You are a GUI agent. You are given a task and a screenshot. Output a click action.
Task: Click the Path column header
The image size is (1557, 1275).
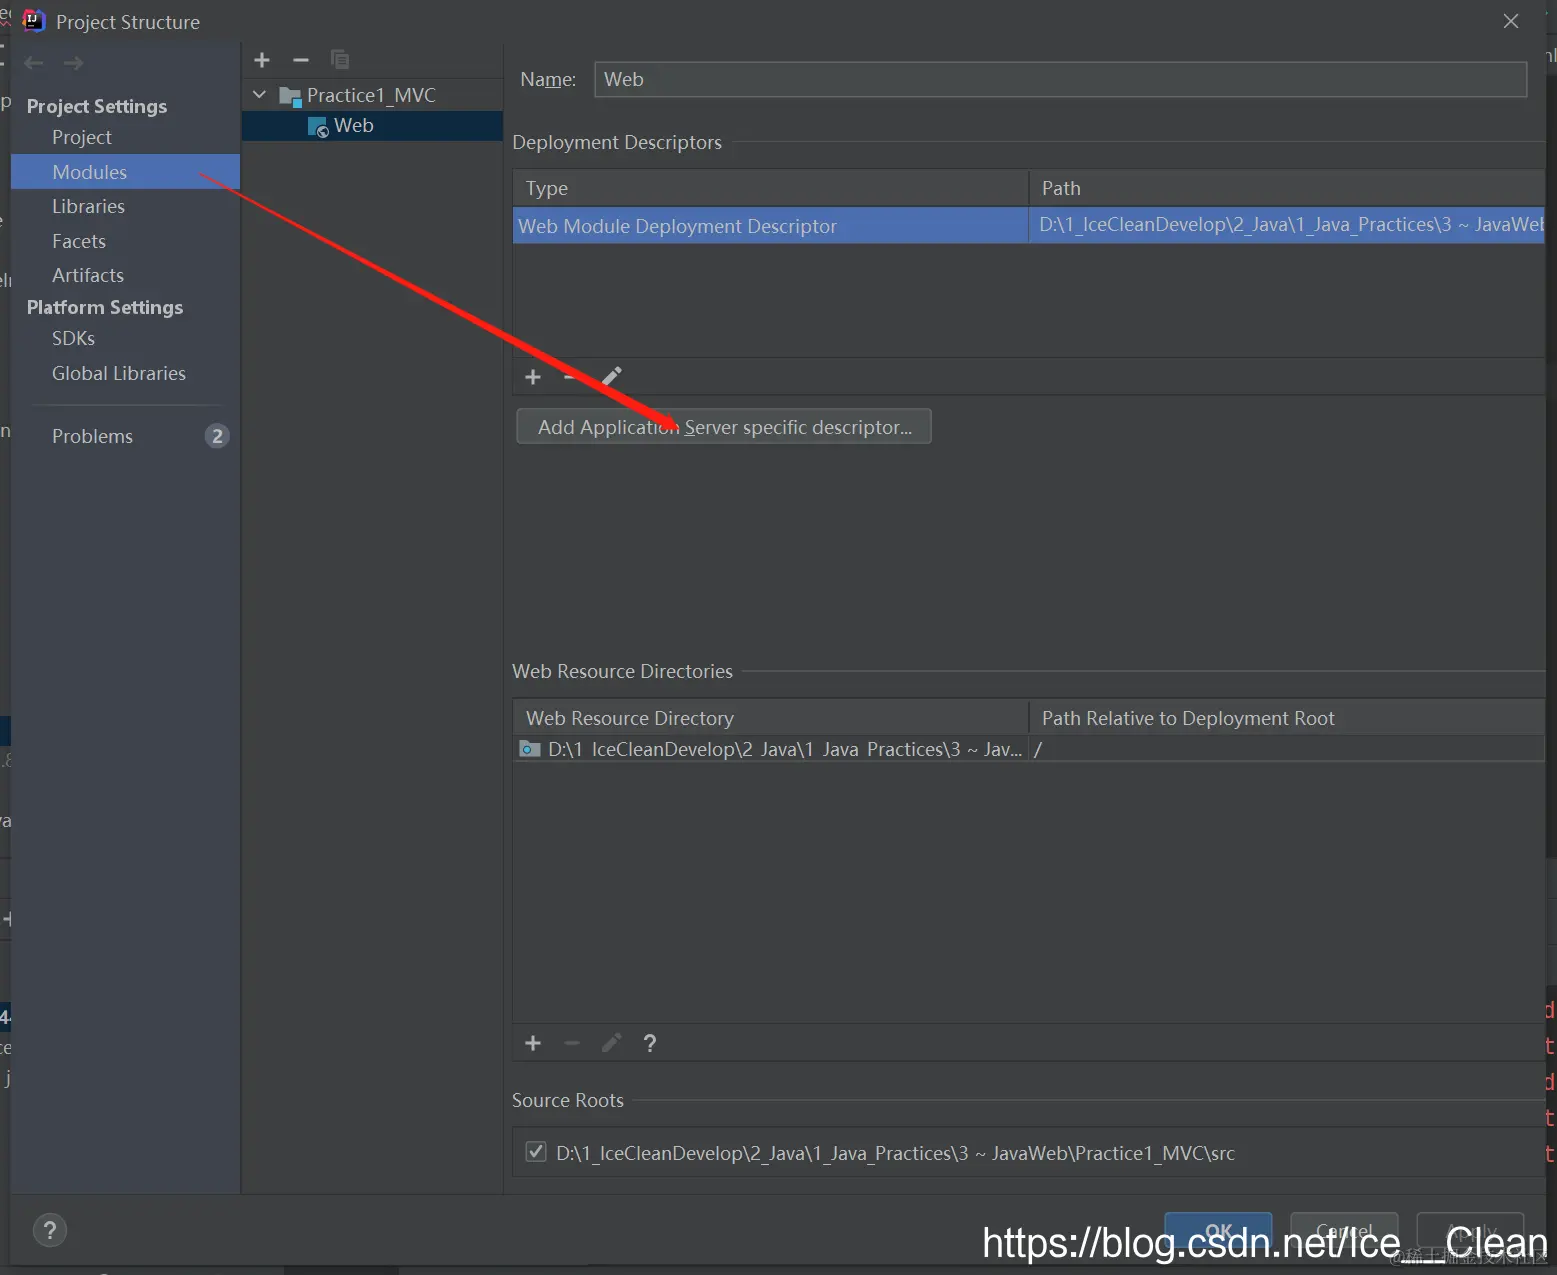pyautogui.click(x=1288, y=188)
